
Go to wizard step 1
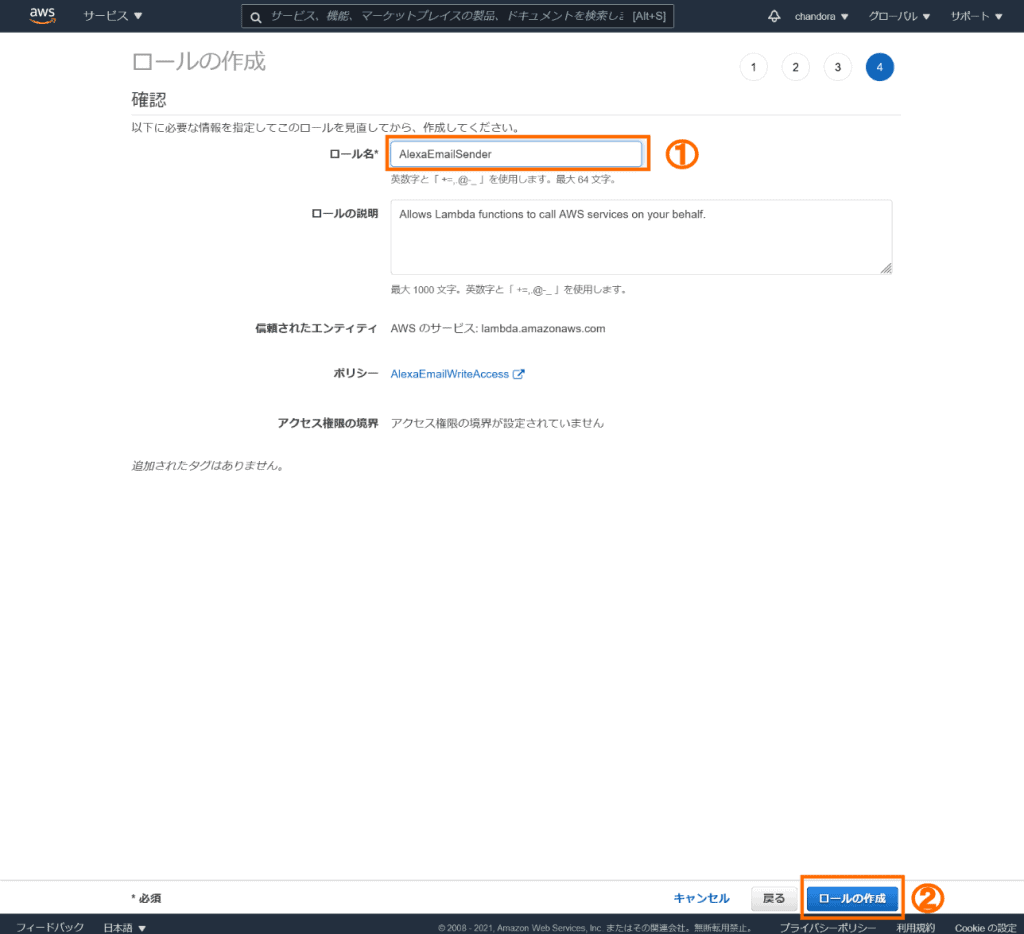[754, 67]
